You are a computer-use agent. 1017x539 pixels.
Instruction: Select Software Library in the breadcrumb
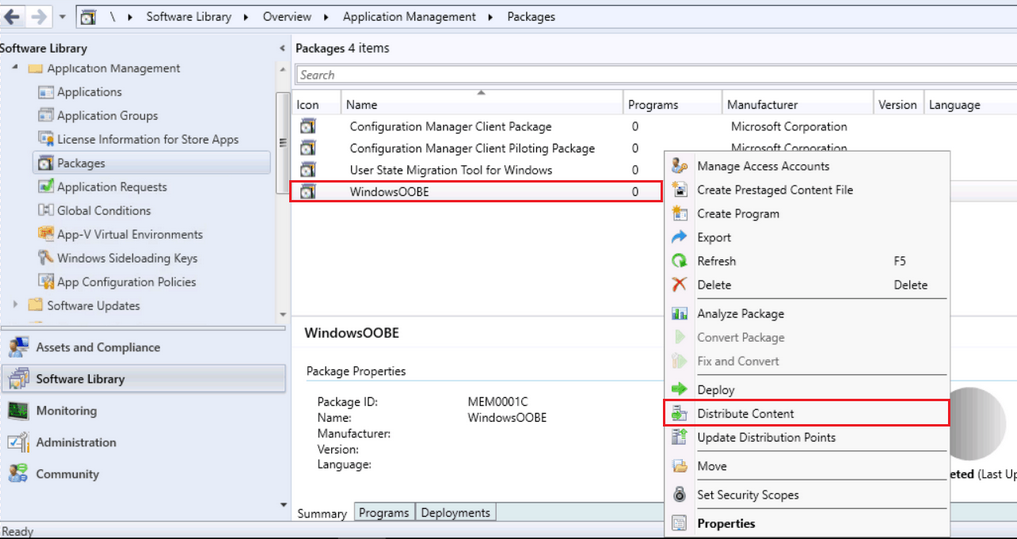(x=189, y=17)
